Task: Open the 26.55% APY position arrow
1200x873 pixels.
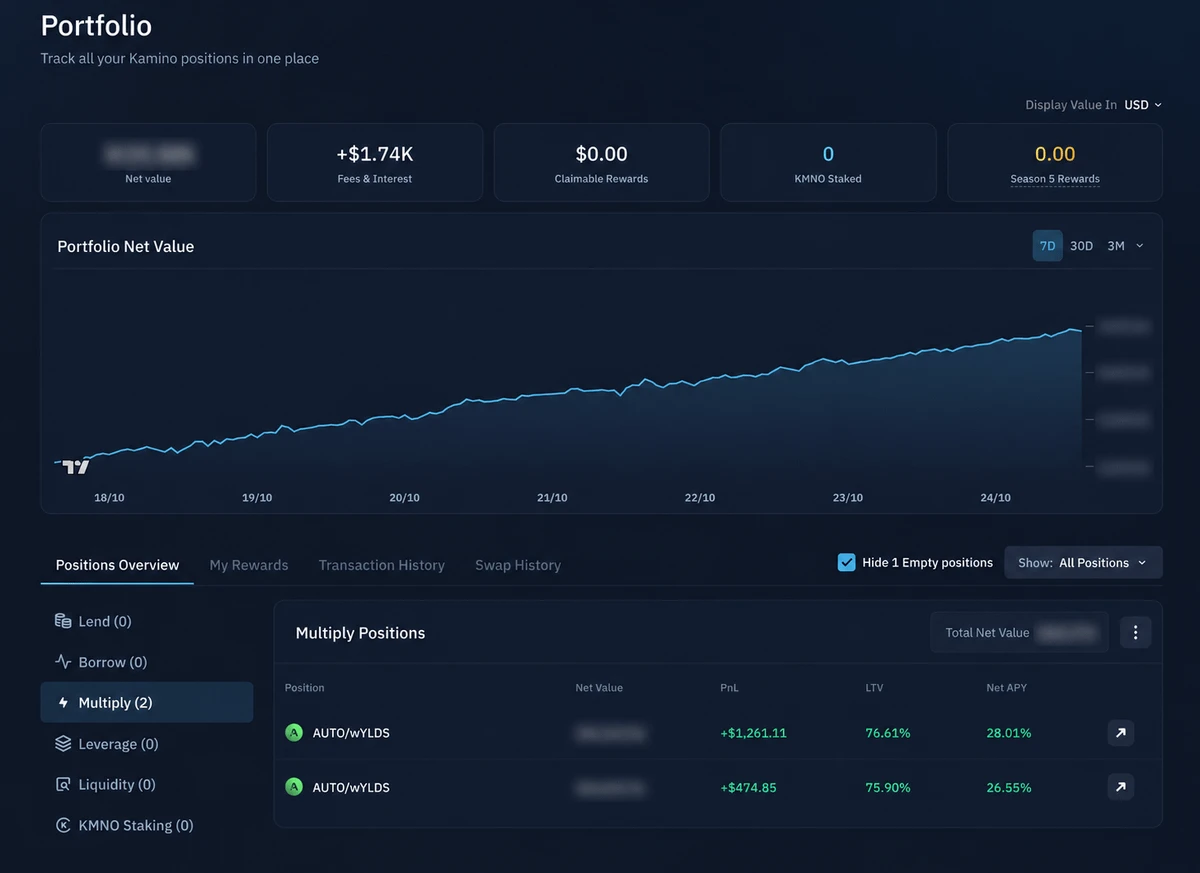Action: point(1121,787)
